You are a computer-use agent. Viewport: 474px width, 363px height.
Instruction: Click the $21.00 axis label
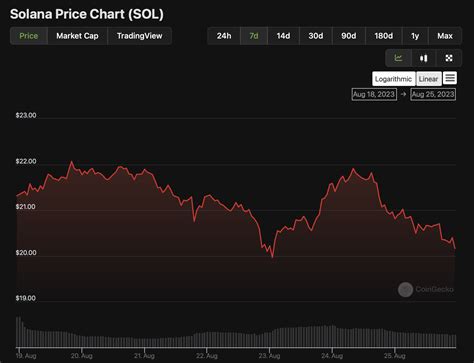click(26, 207)
